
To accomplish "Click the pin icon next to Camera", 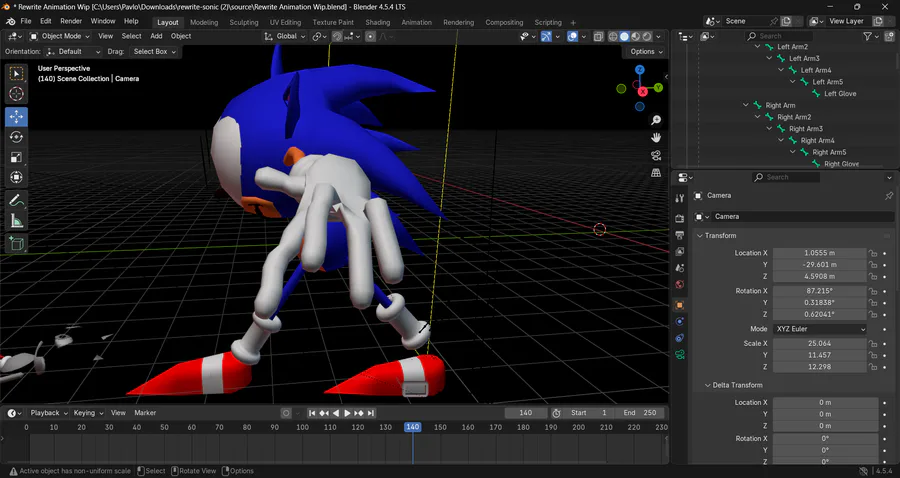I will [889, 196].
